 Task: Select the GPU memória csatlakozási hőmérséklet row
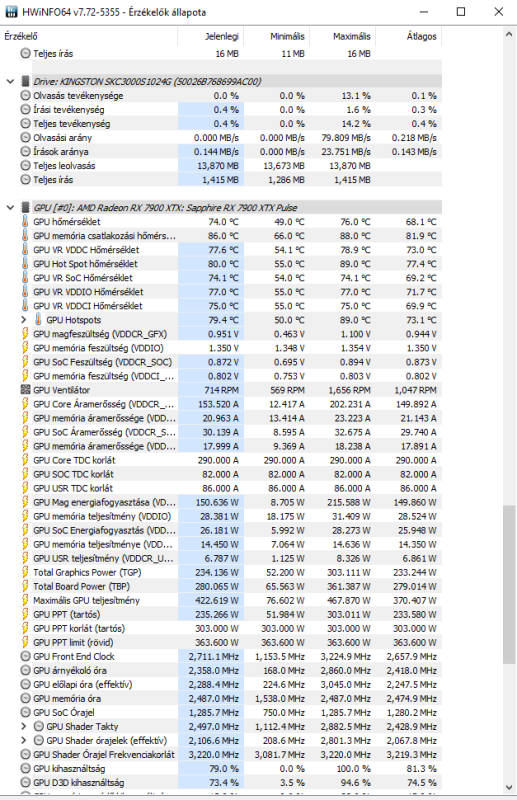pyautogui.click(x=230, y=236)
